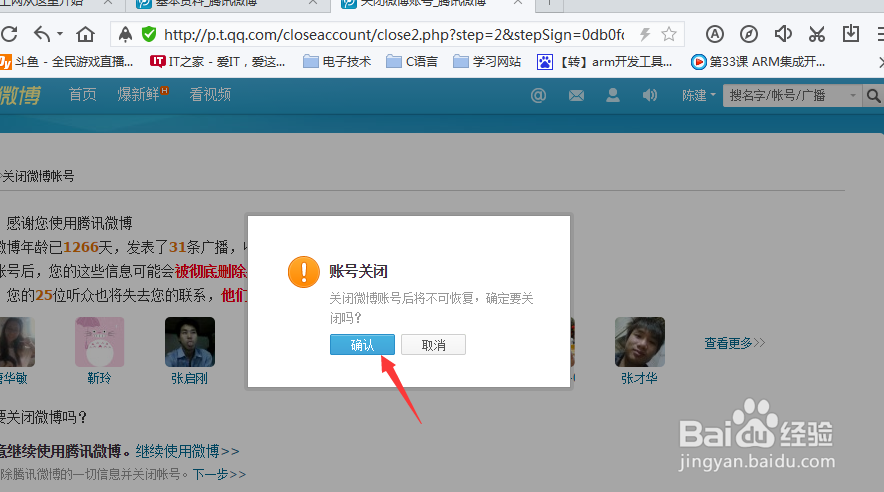Open the downloads icon

click(x=851, y=34)
